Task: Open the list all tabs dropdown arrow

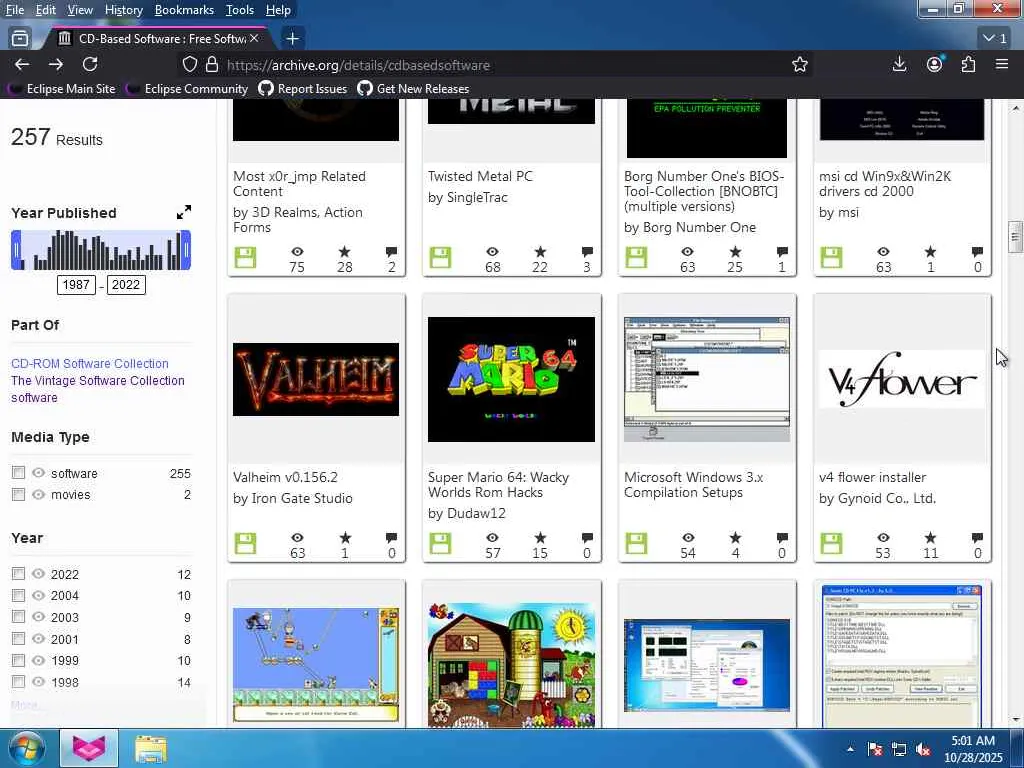Action: point(995,39)
